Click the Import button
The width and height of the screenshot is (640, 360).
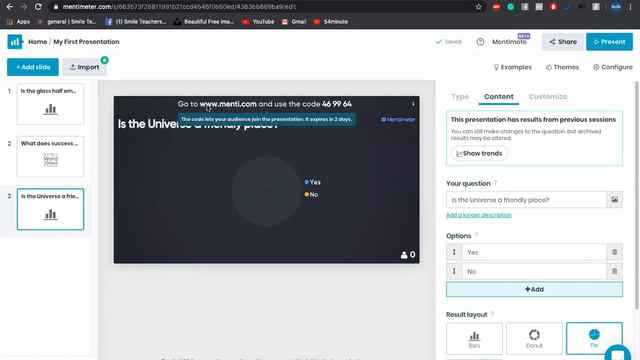pos(84,67)
